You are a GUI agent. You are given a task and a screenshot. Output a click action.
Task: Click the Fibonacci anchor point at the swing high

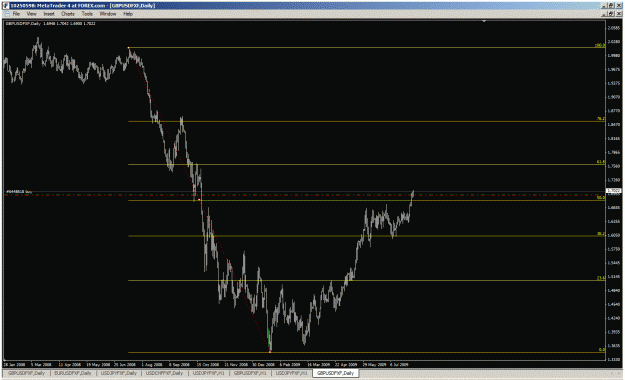pyautogui.click(x=128, y=48)
